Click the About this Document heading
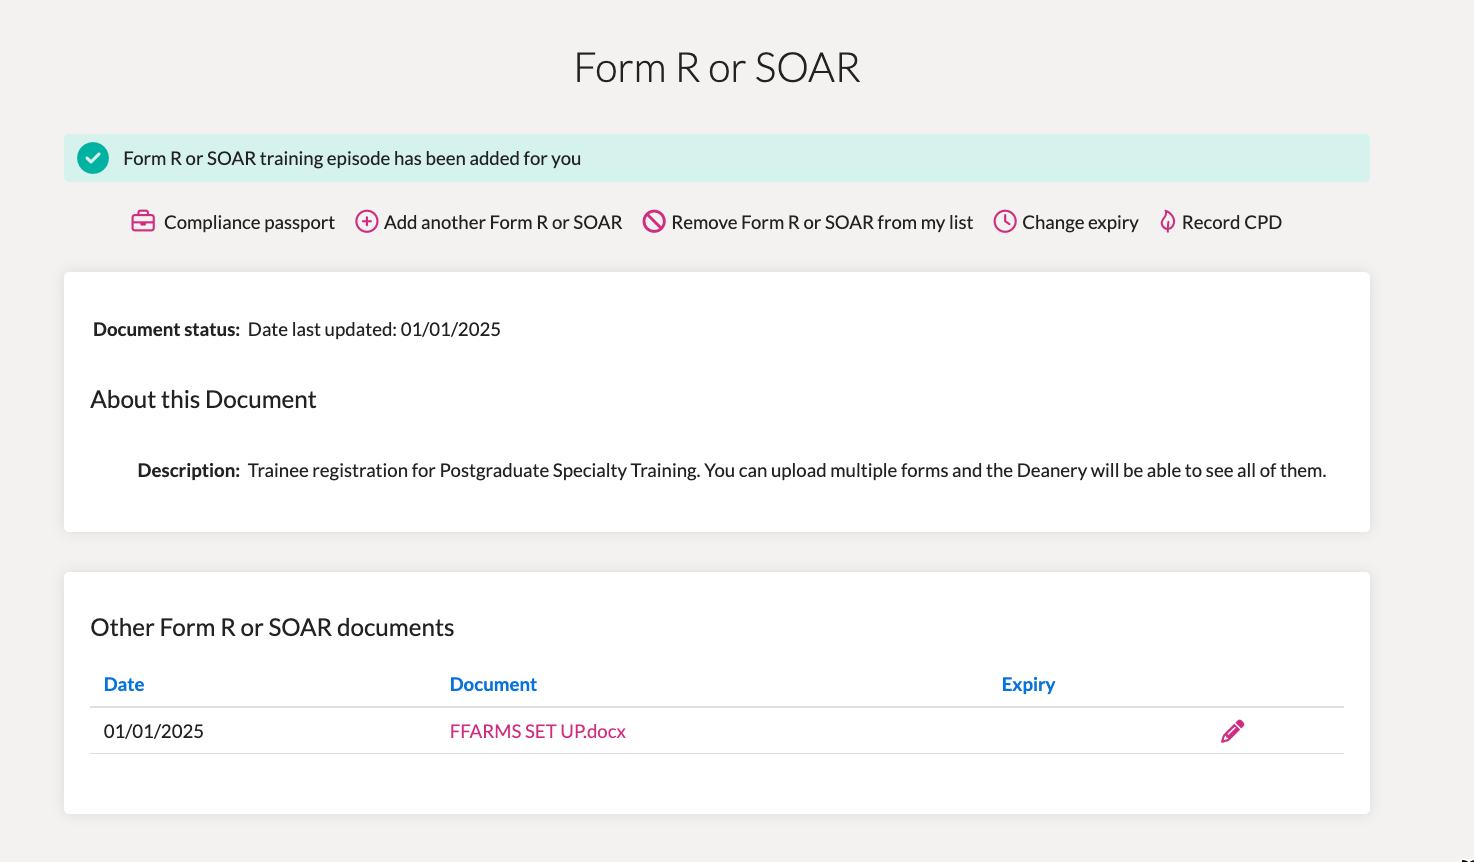Screen dimensions: 1474x862 tap(203, 399)
